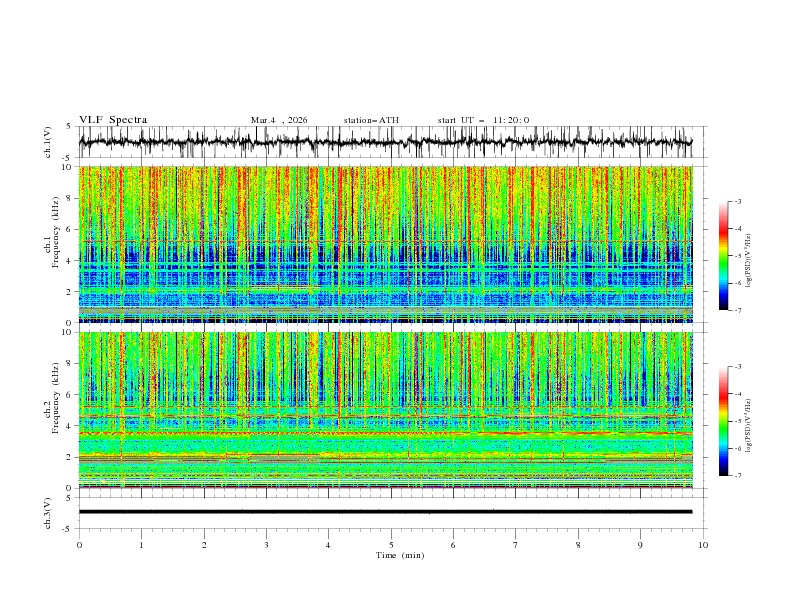
Task: Click time axis tick label "0"
Action: click(79, 545)
